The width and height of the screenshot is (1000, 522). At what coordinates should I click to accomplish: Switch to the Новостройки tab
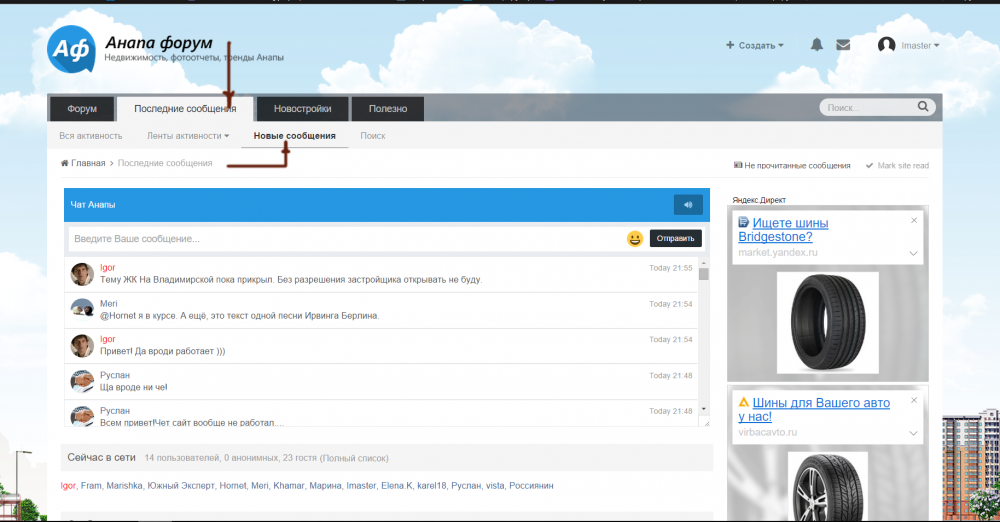(302, 108)
